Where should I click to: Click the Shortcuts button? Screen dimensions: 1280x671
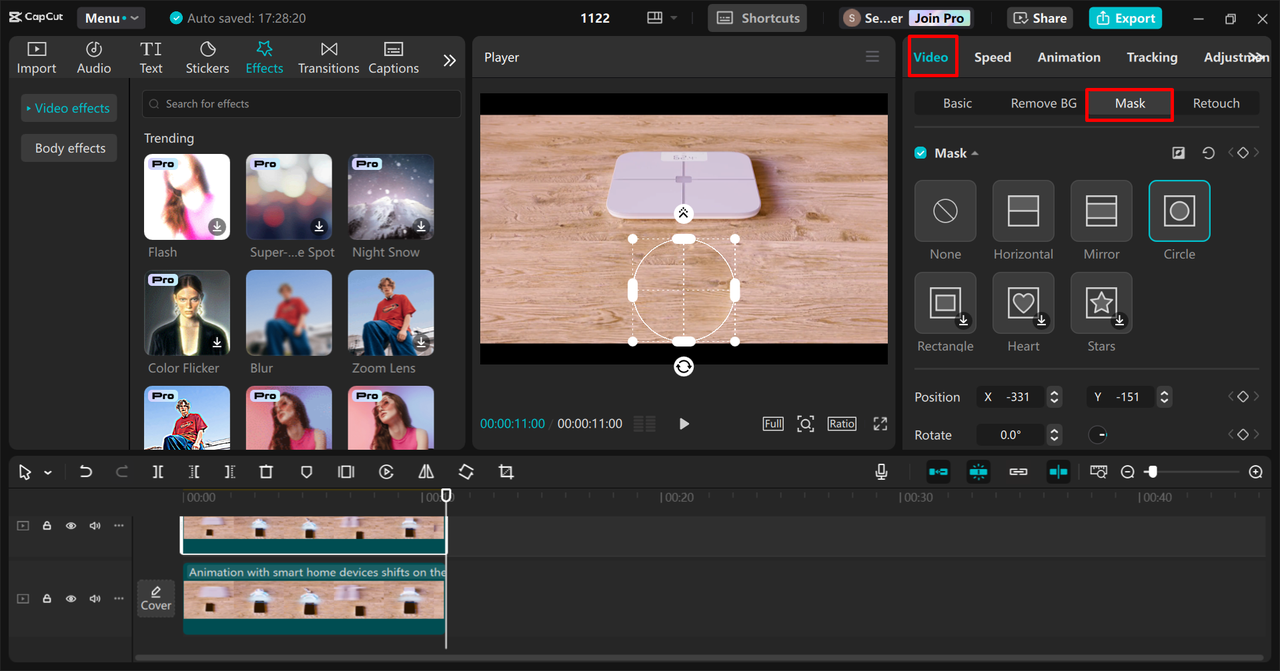(x=758, y=18)
